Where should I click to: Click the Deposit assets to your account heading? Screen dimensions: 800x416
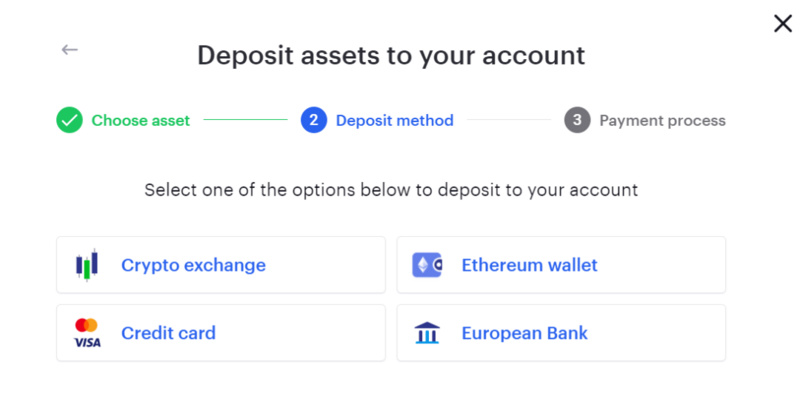click(391, 54)
